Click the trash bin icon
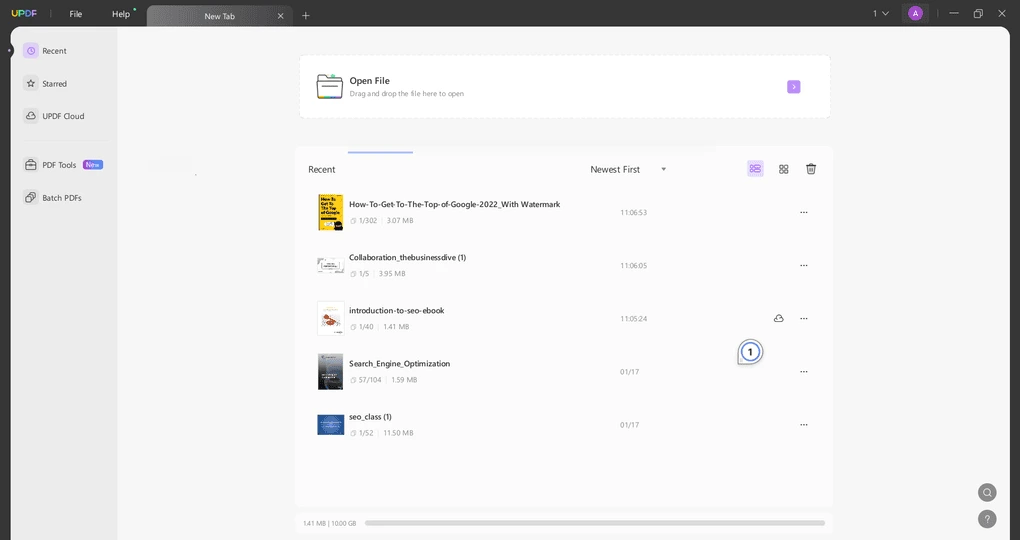The image size is (1020, 540). click(x=811, y=169)
